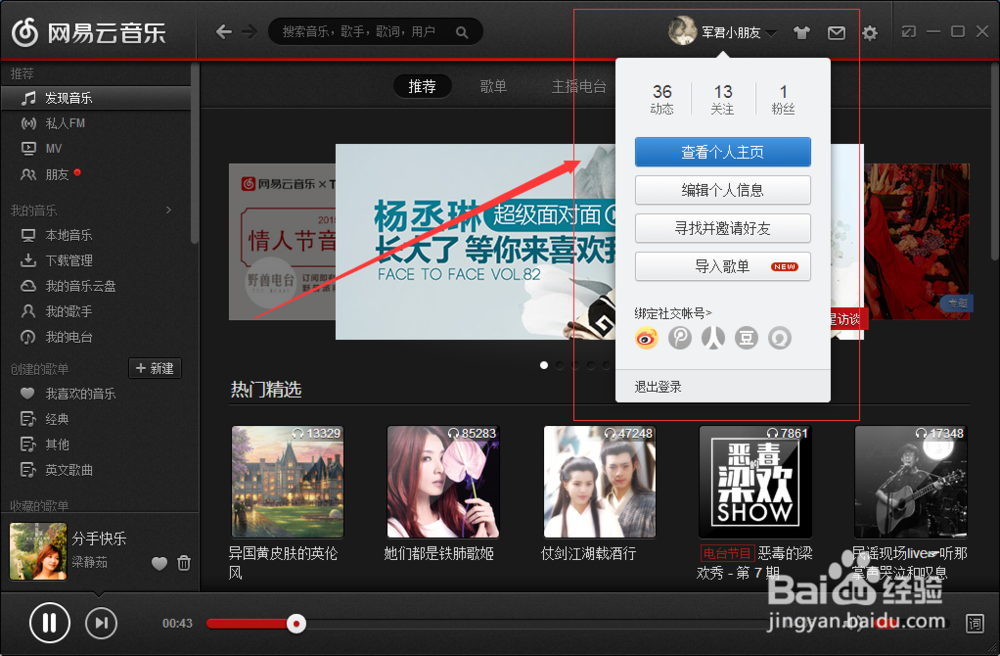The width and height of the screenshot is (1000, 656).
Task: Click 退出登录 to log out
Action: click(x=658, y=387)
